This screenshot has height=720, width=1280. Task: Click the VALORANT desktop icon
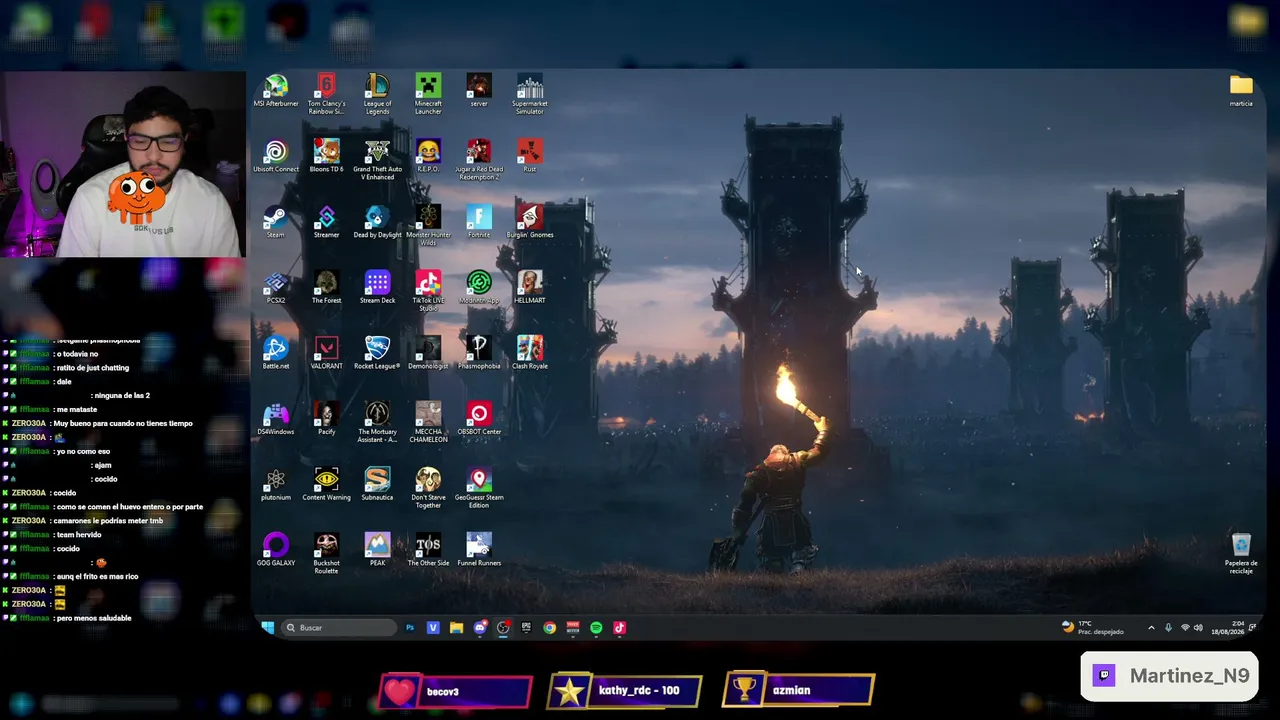coord(326,353)
